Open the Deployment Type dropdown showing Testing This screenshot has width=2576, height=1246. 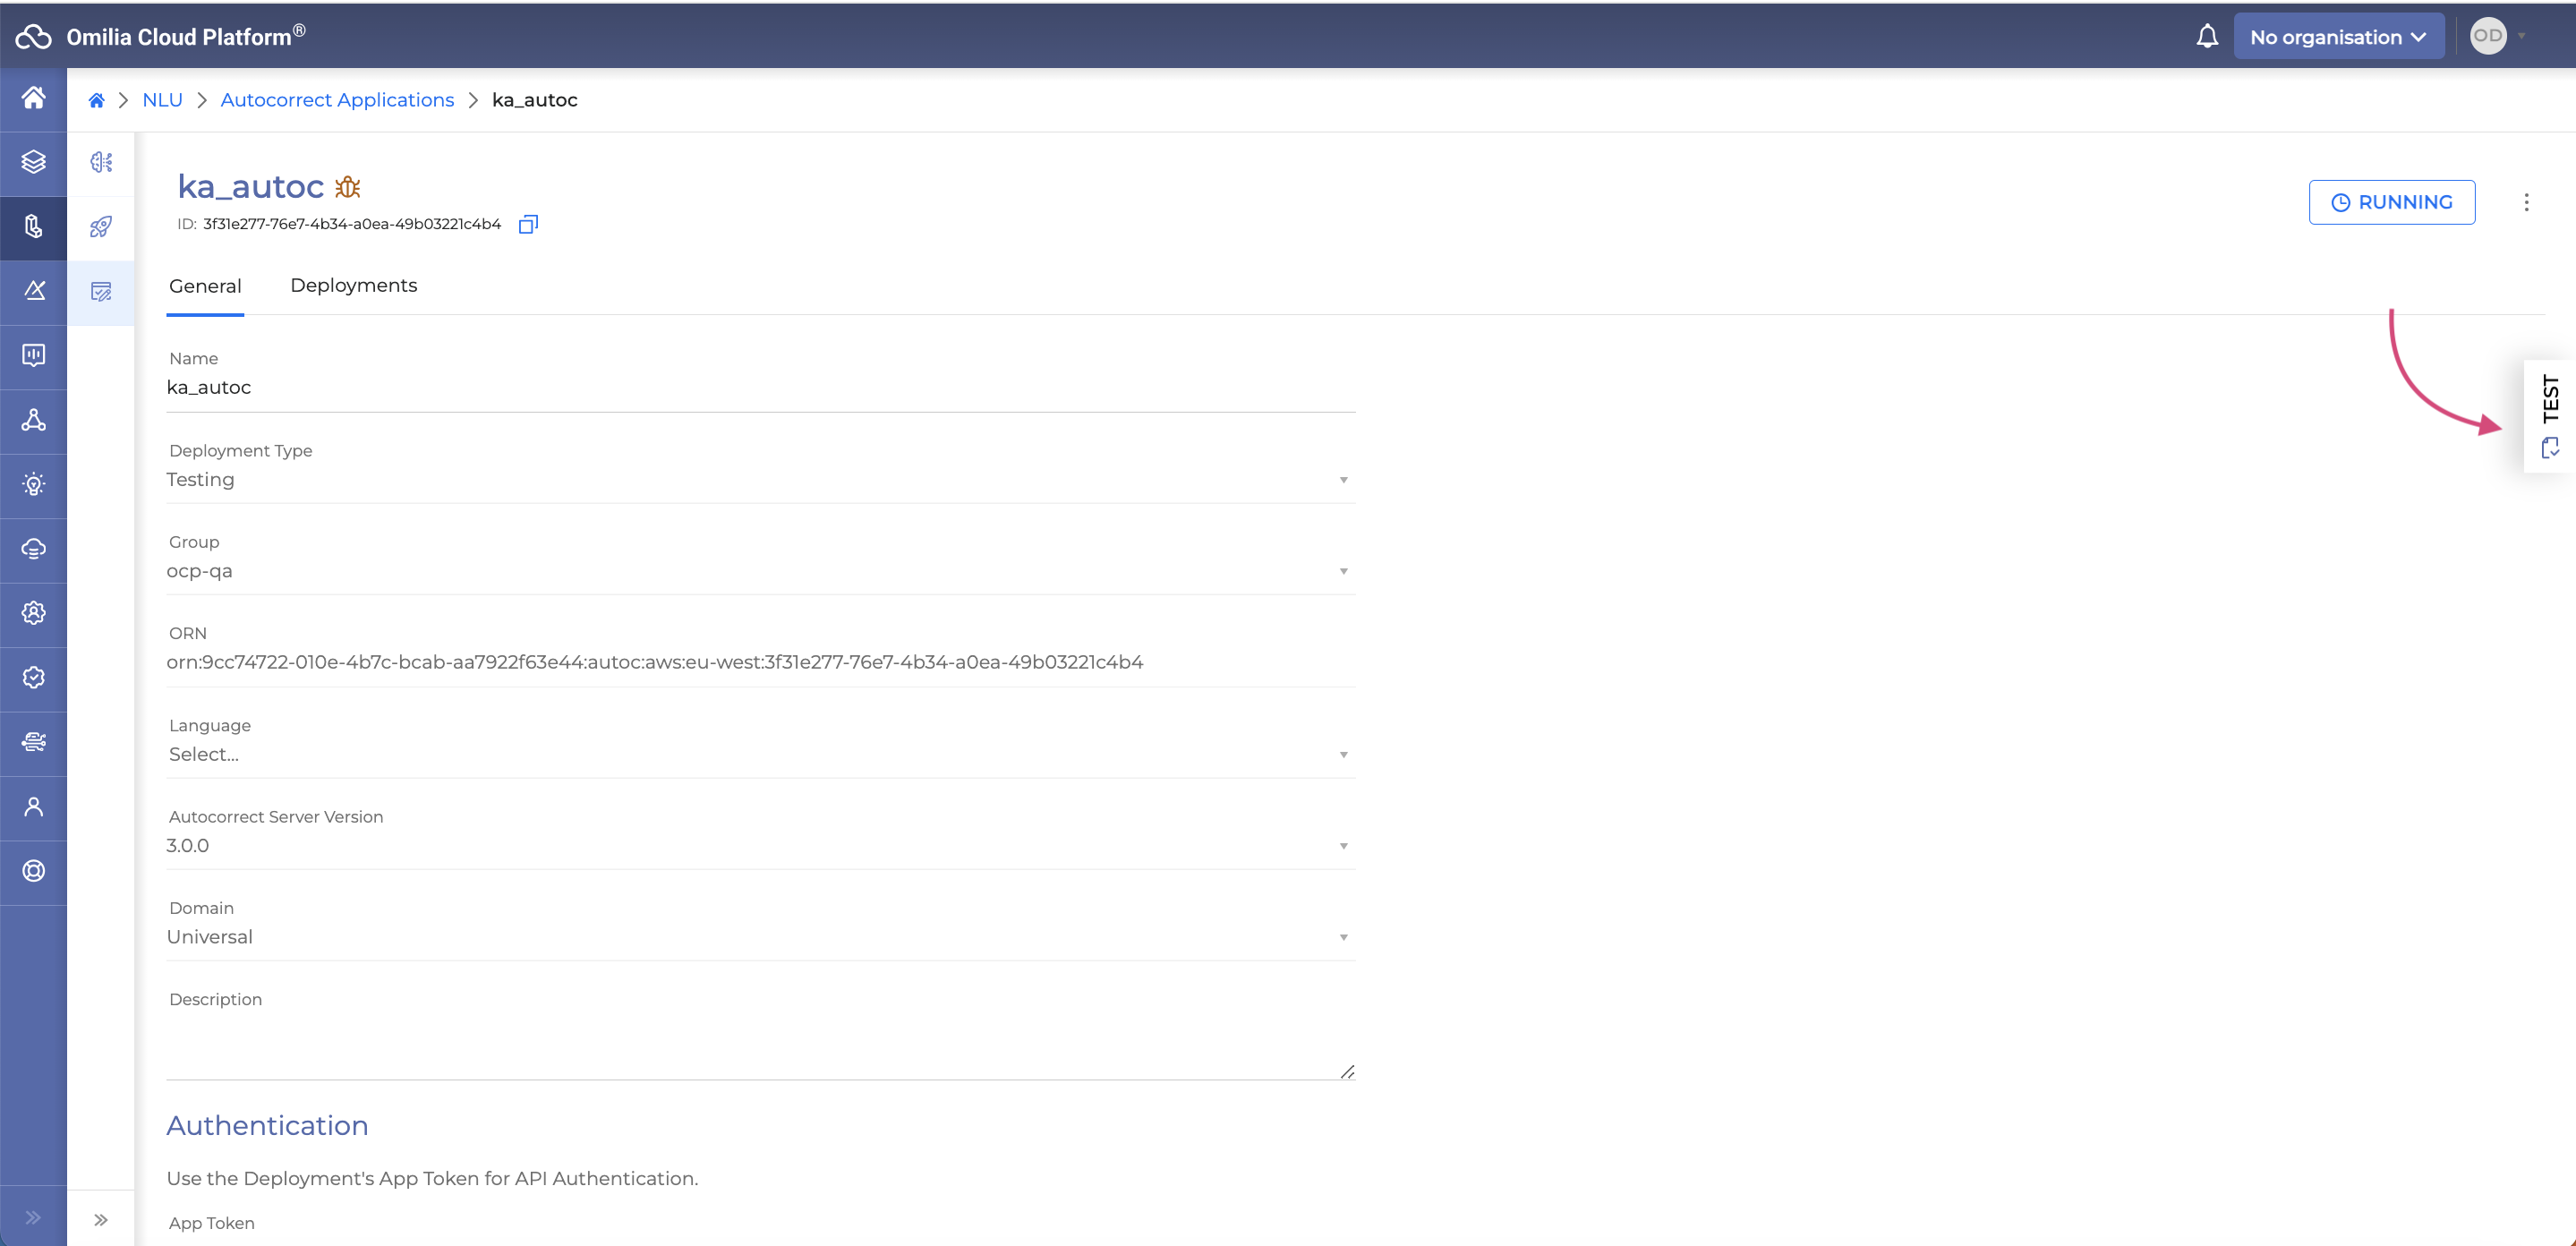[760, 480]
